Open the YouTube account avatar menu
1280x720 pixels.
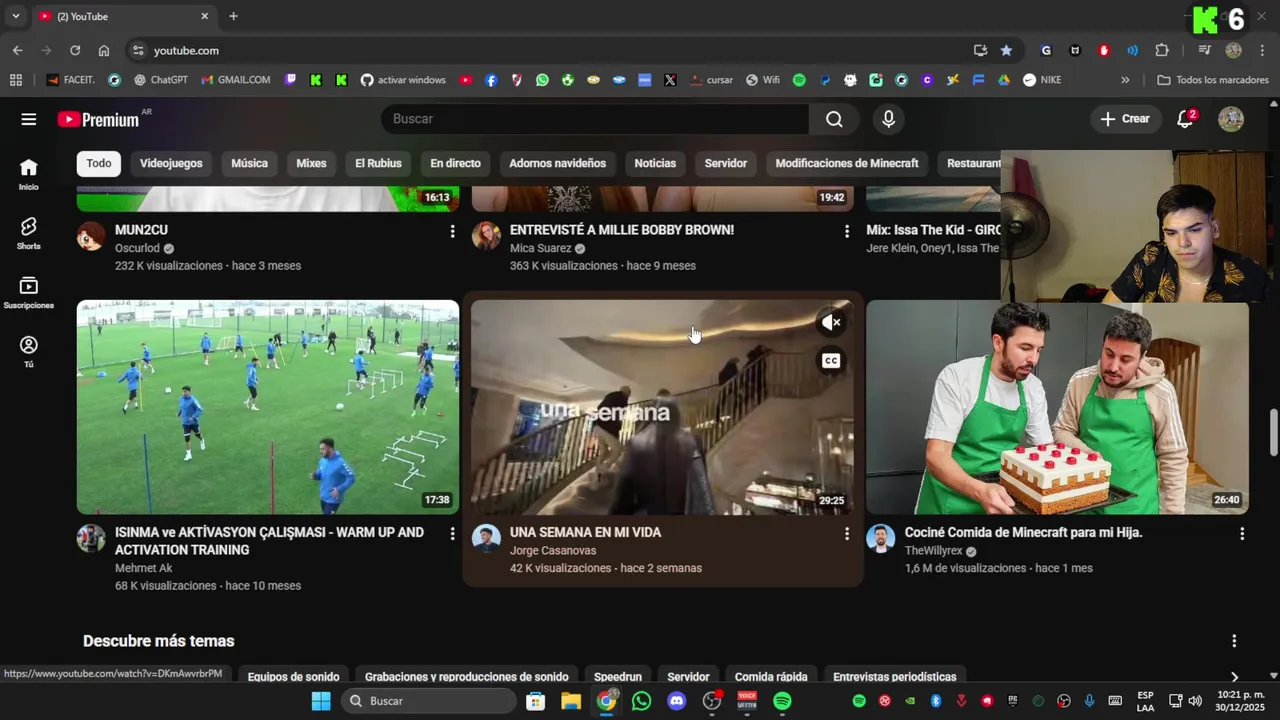click(x=1231, y=119)
